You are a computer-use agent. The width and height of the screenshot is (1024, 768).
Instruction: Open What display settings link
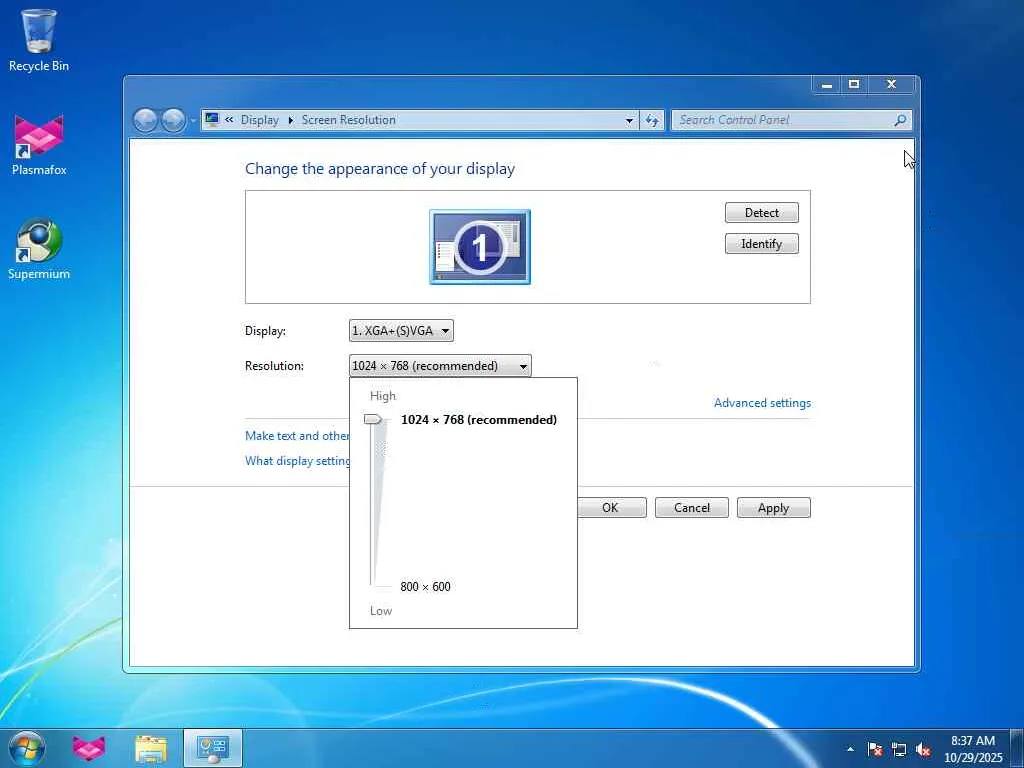coord(297,461)
